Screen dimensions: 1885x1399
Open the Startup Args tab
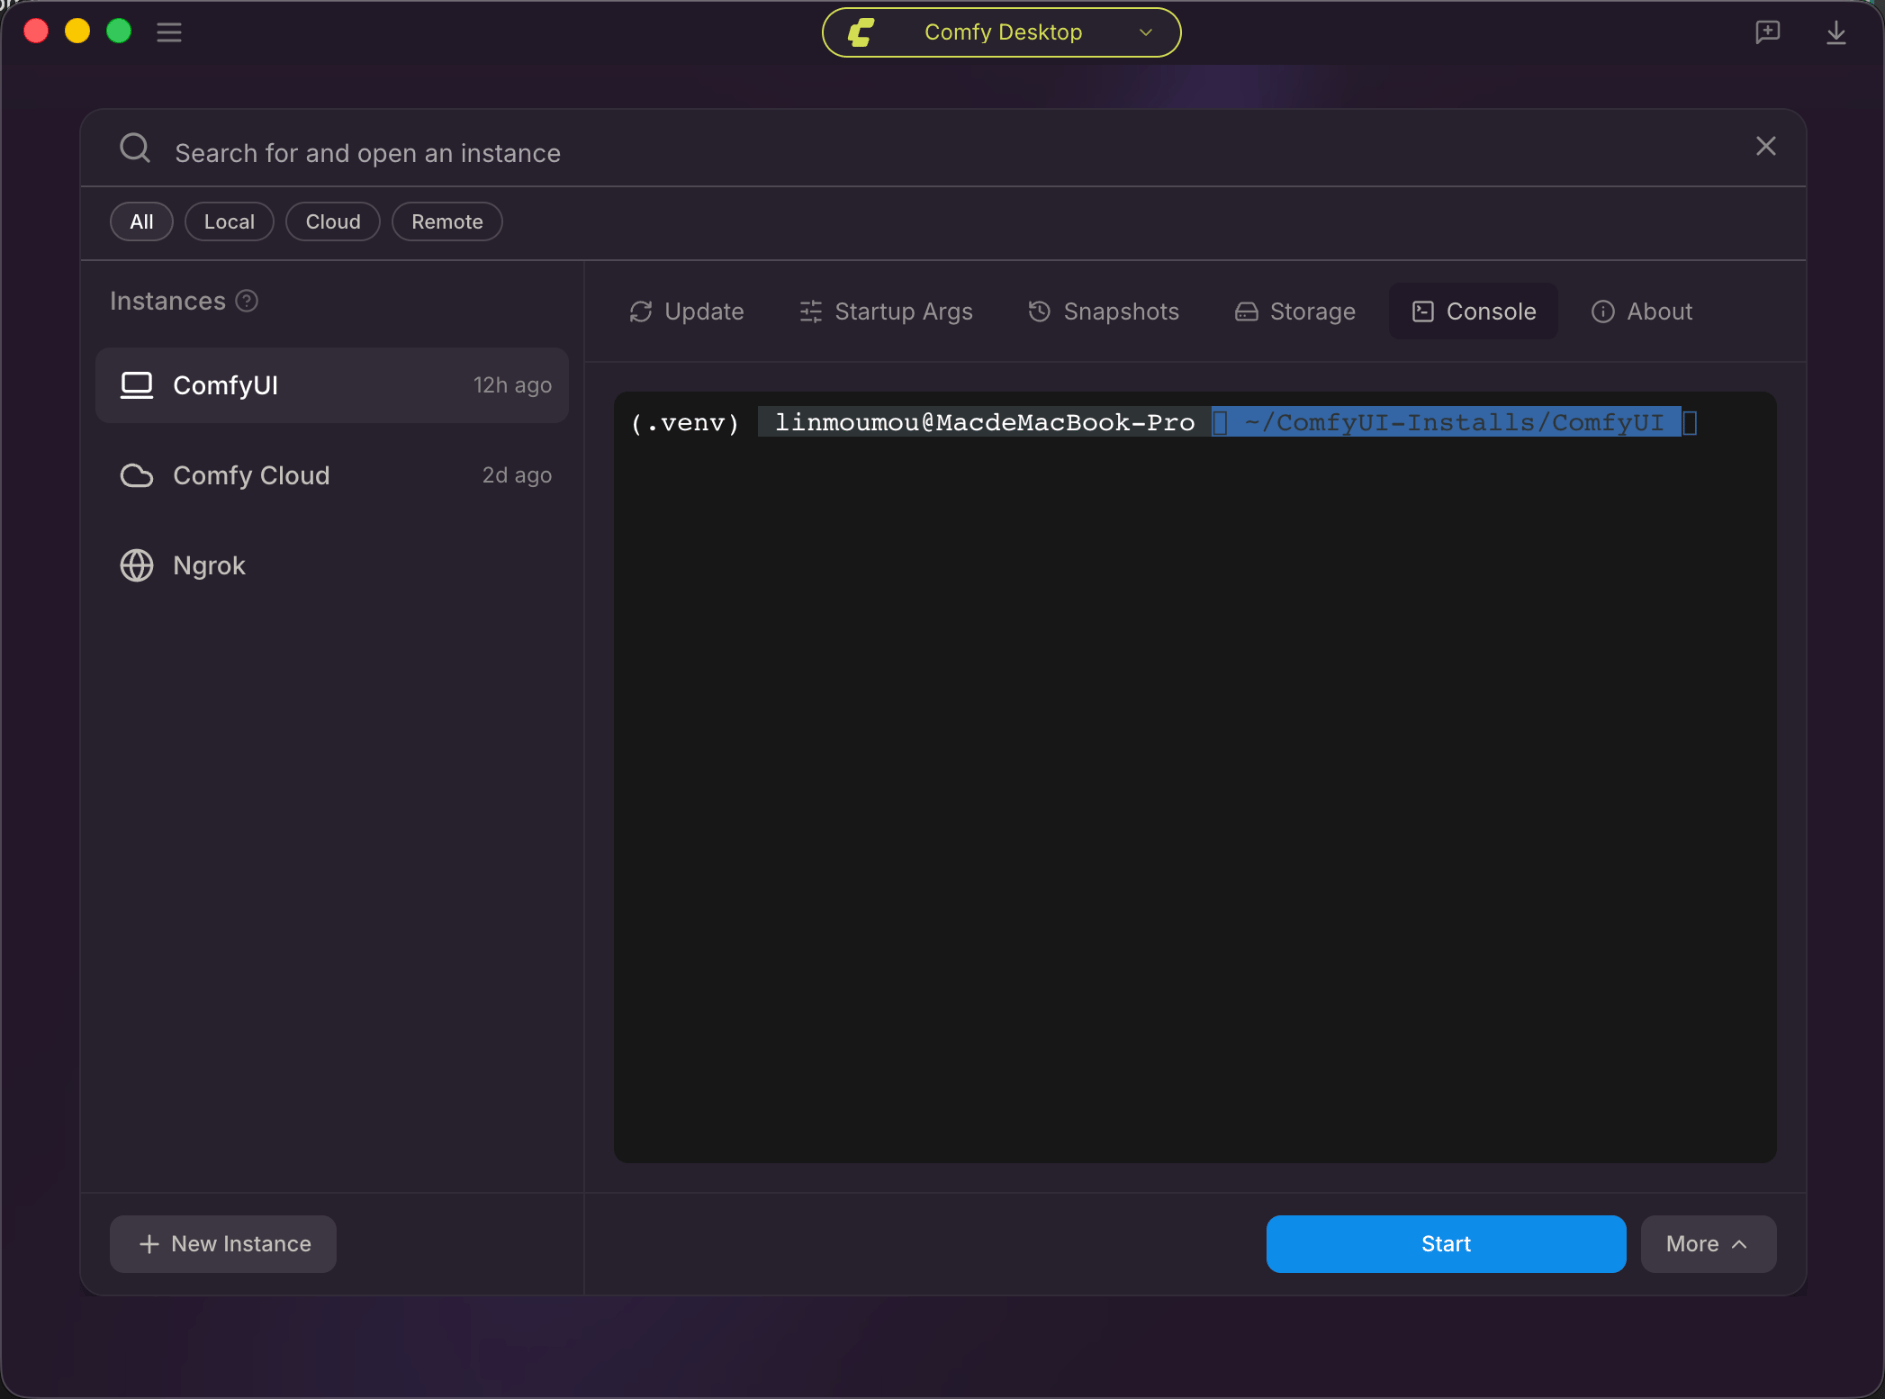(x=886, y=311)
